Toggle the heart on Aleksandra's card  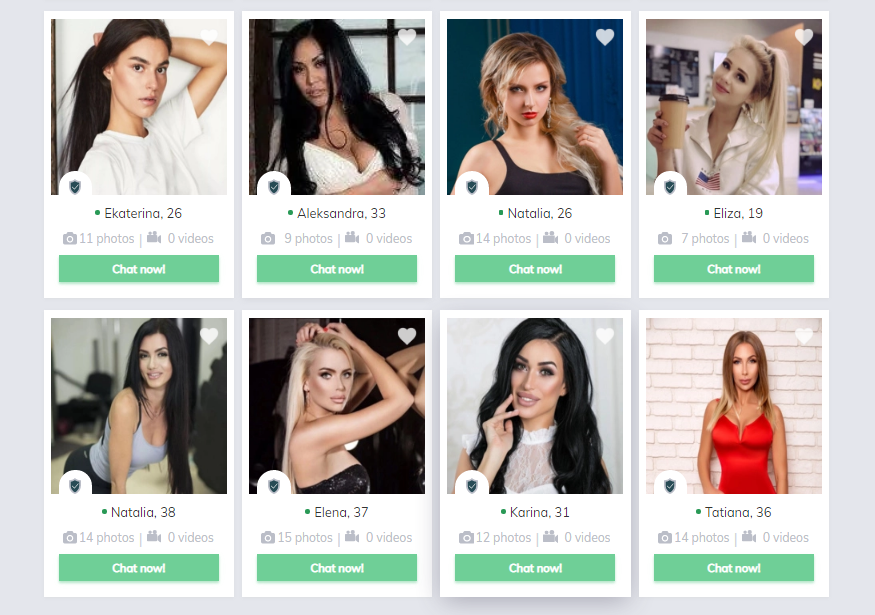coord(407,37)
